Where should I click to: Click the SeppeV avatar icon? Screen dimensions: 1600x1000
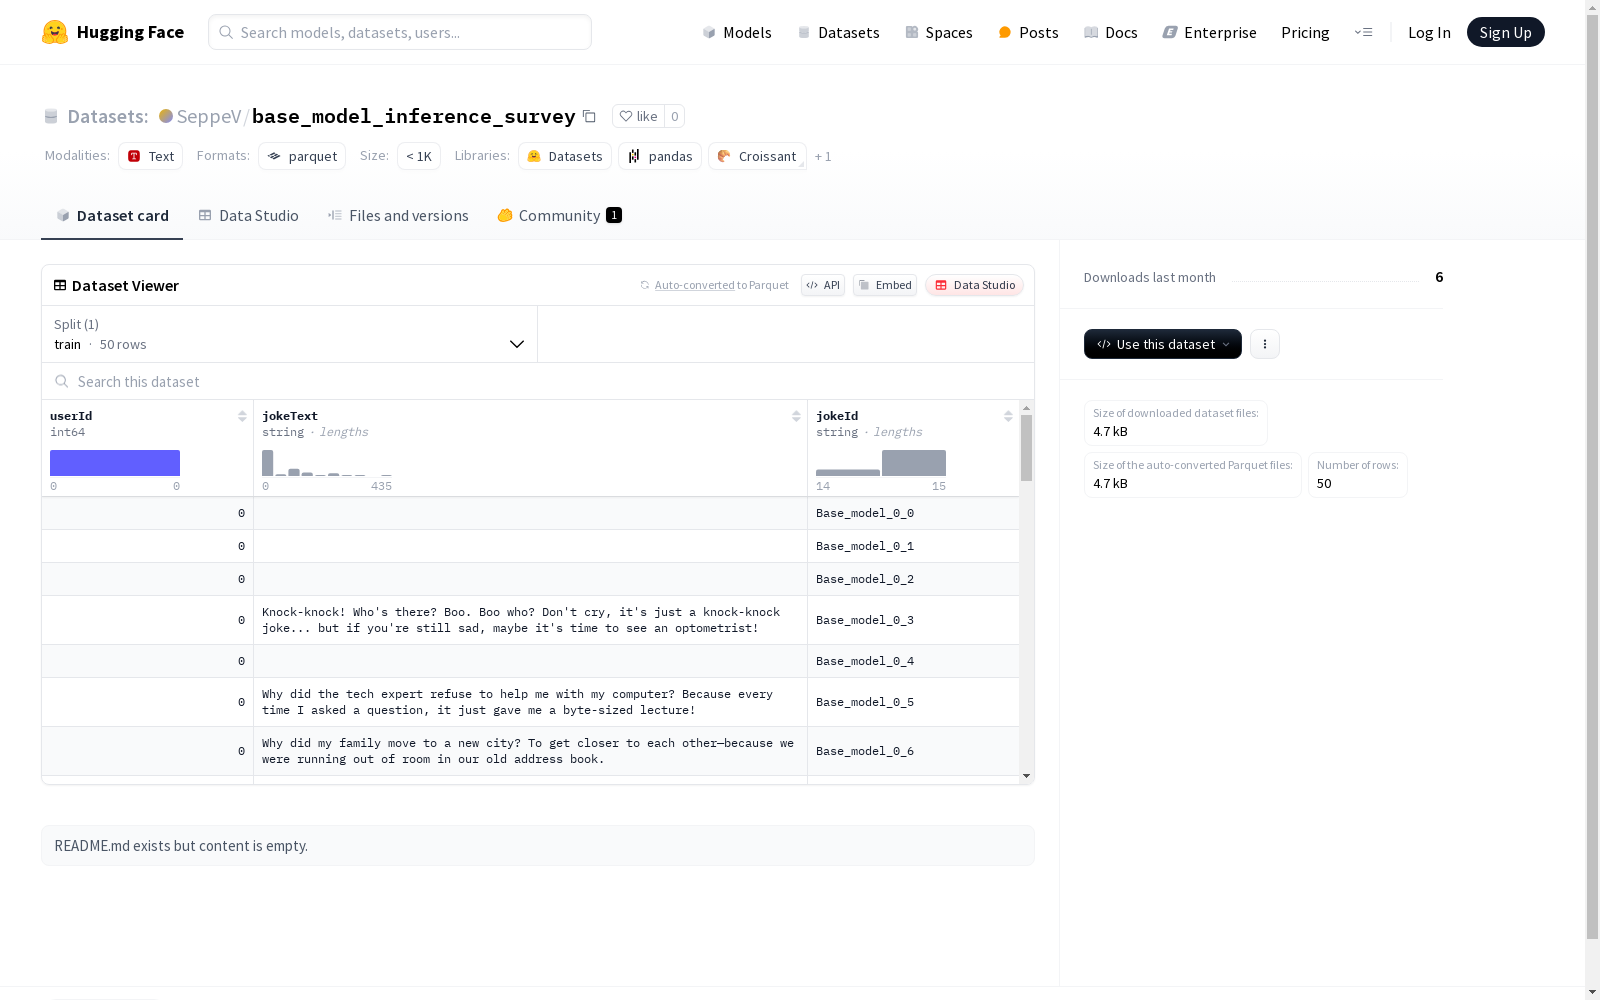pyautogui.click(x=166, y=116)
